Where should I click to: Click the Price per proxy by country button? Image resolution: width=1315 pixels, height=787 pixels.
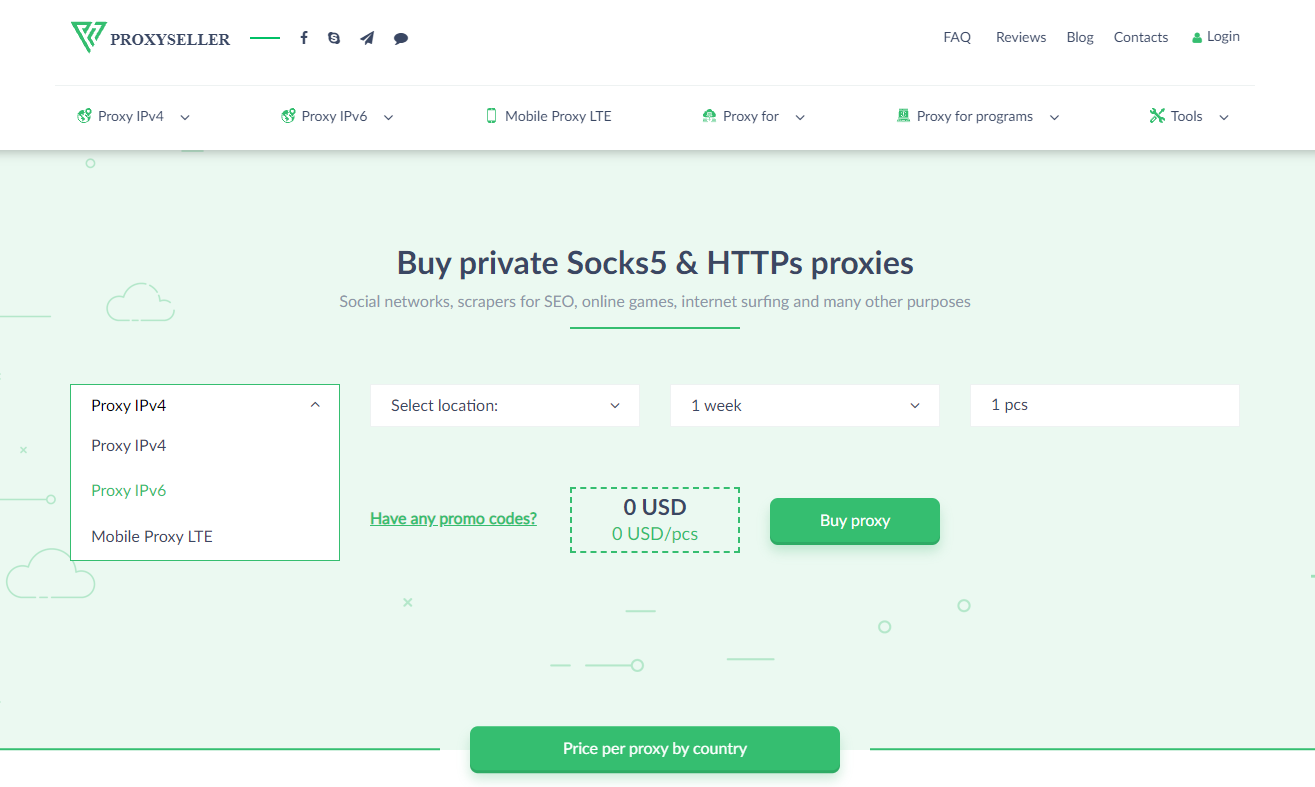[x=655, y=749]
